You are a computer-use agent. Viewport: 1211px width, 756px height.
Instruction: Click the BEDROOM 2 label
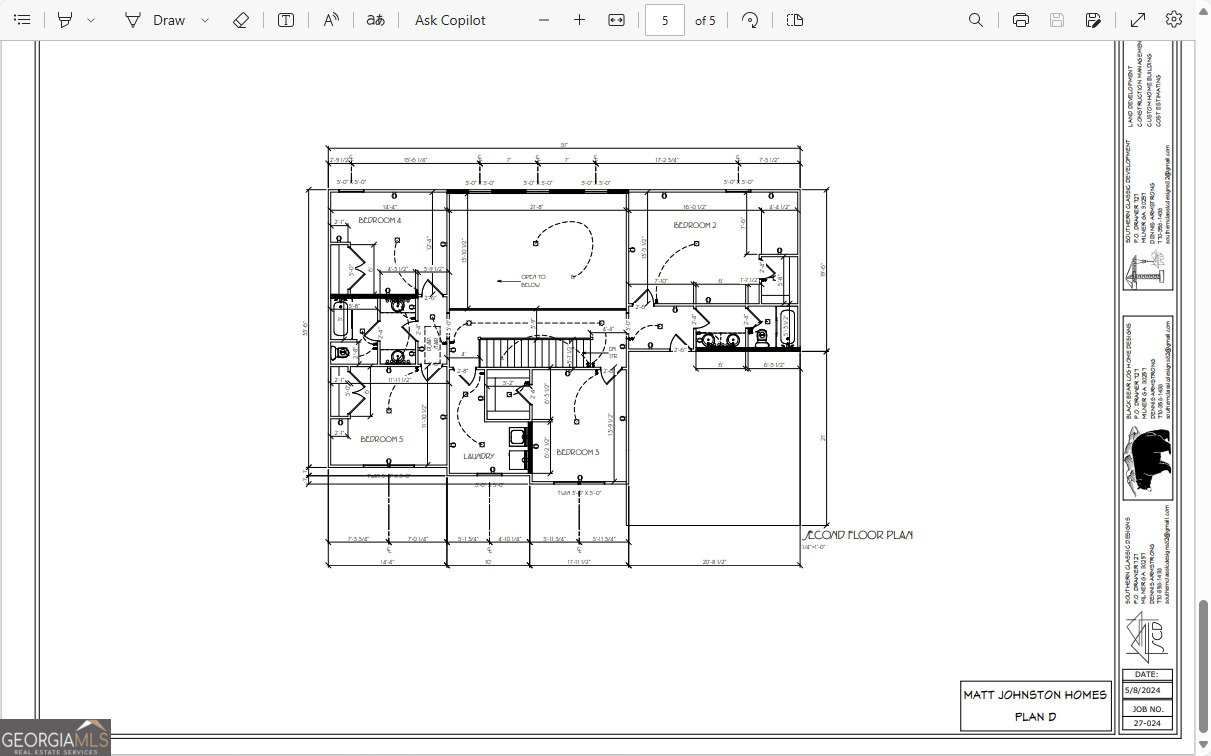coord(695,225)
